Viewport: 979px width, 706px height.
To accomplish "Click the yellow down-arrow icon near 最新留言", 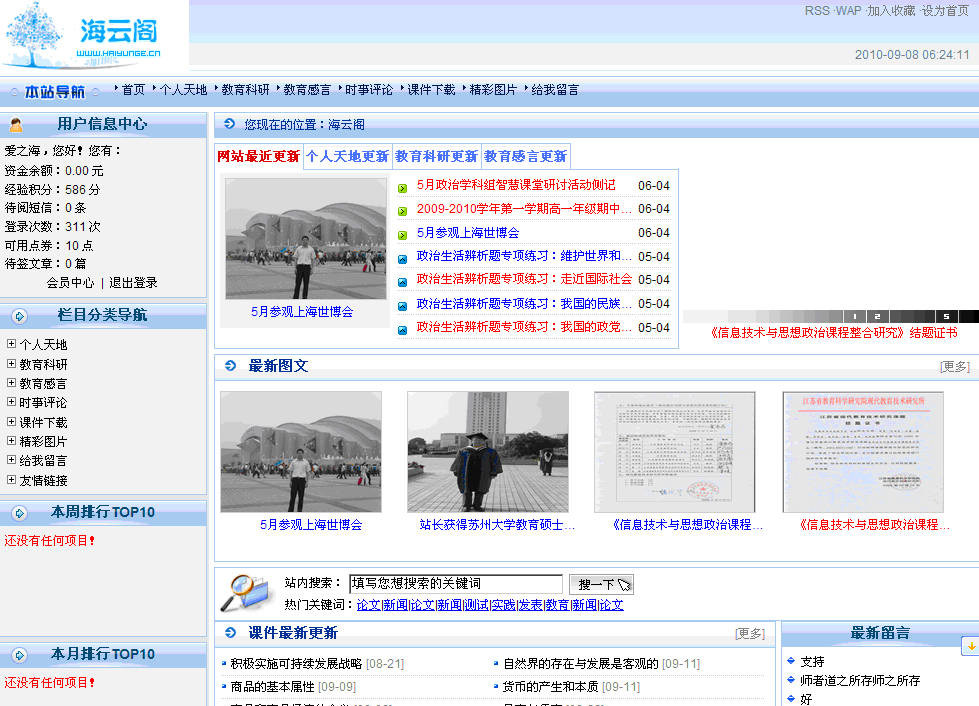I will point(971,647).
